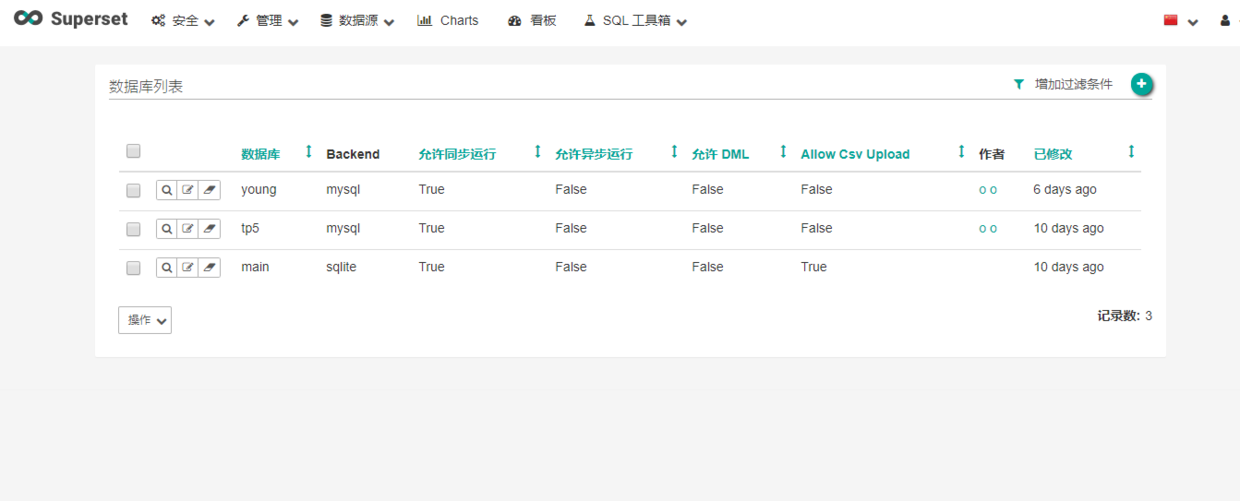Open author link in tp5 row
The width and height of the screenshot is (1240, 501).
pos(988,229)
